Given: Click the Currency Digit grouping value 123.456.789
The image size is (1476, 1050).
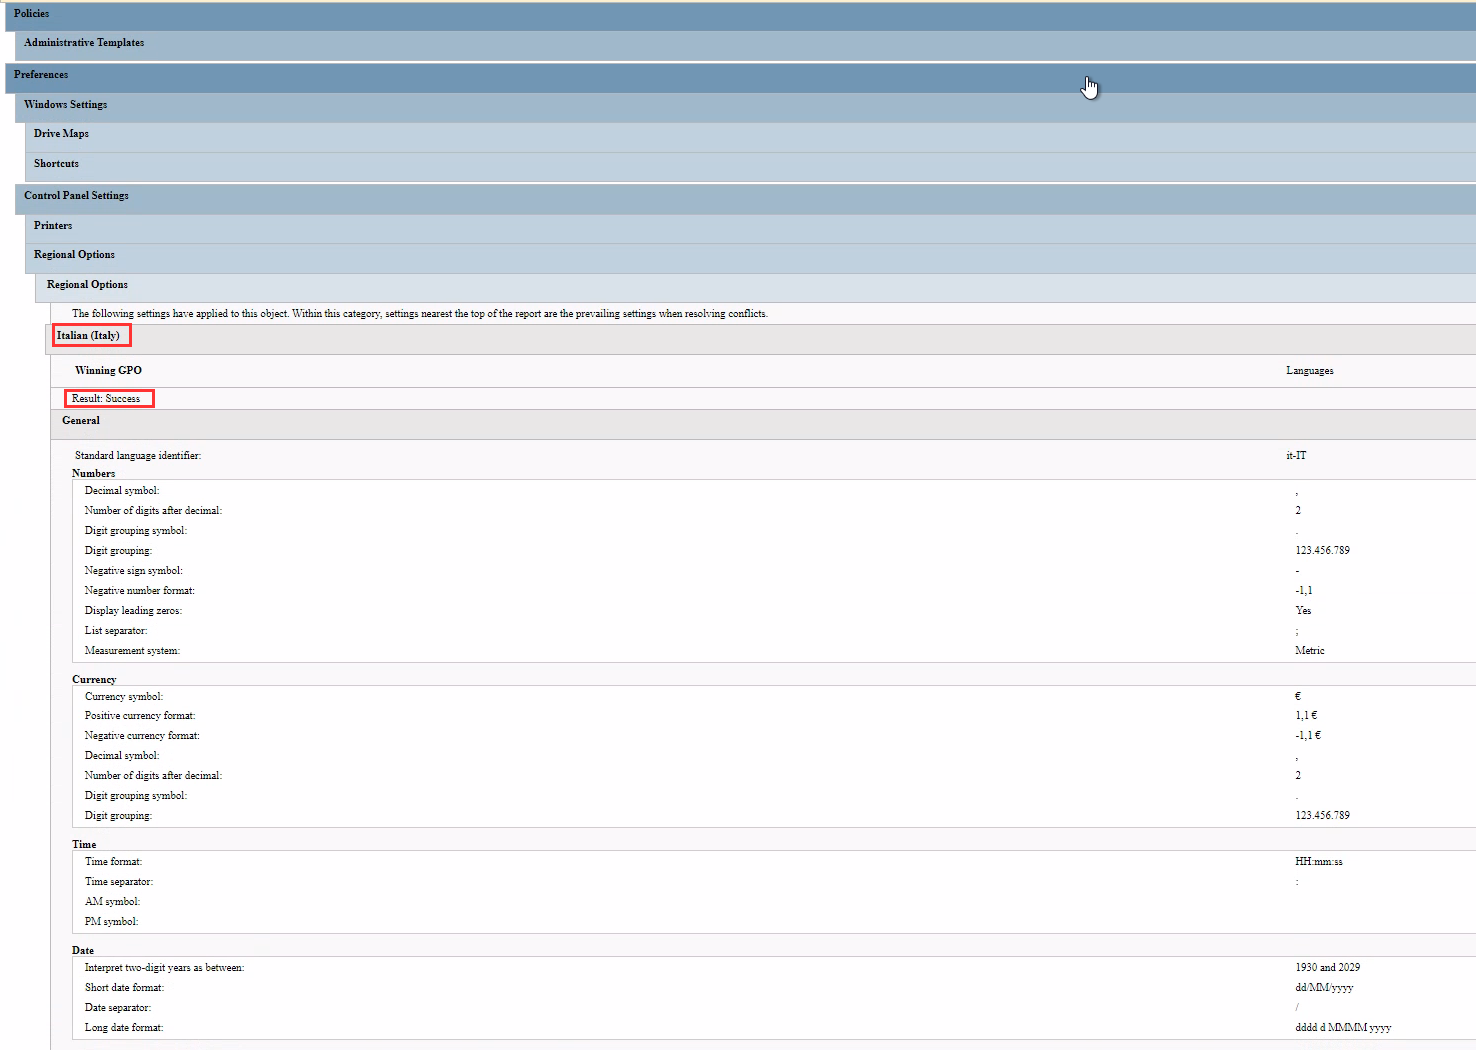Looking at the screenshot, I should pyautogui.click(x=1322, y=816).
